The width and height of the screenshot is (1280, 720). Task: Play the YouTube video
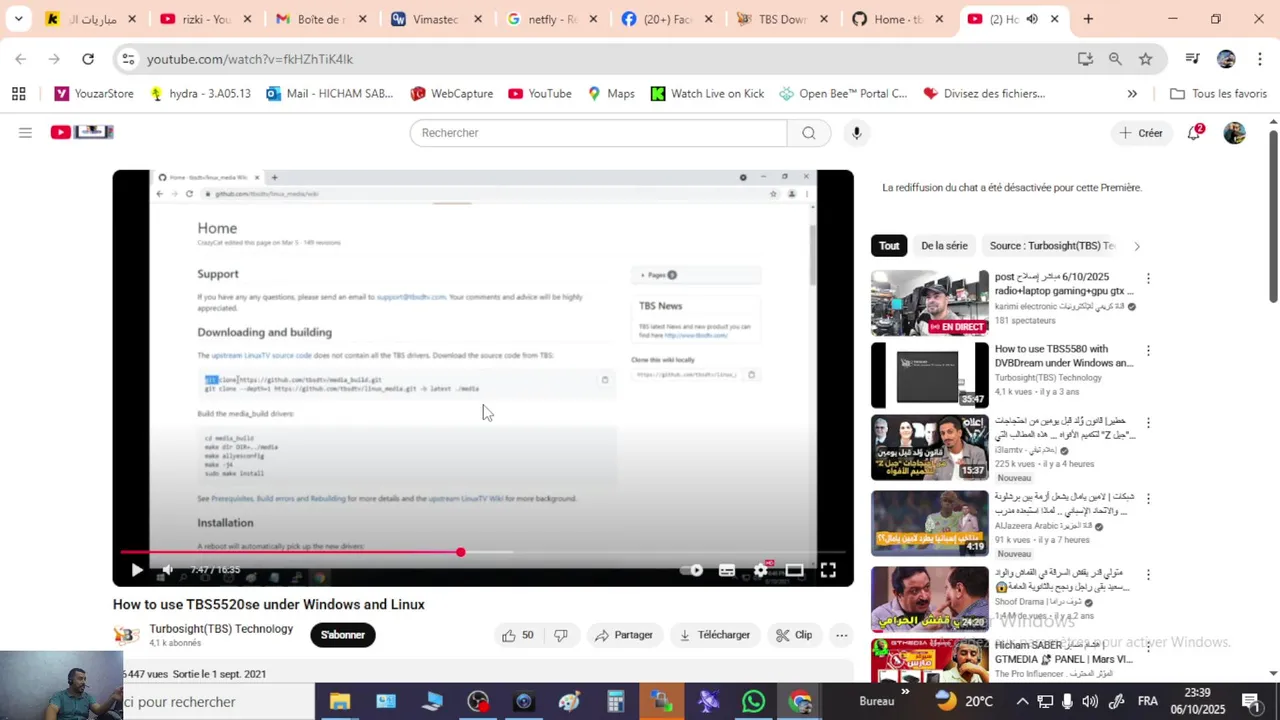click(137, 570)
